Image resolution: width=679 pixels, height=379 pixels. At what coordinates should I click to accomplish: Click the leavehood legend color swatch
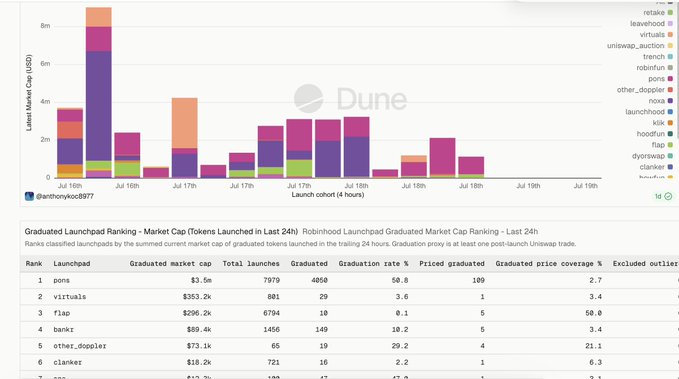coord(670,23)
